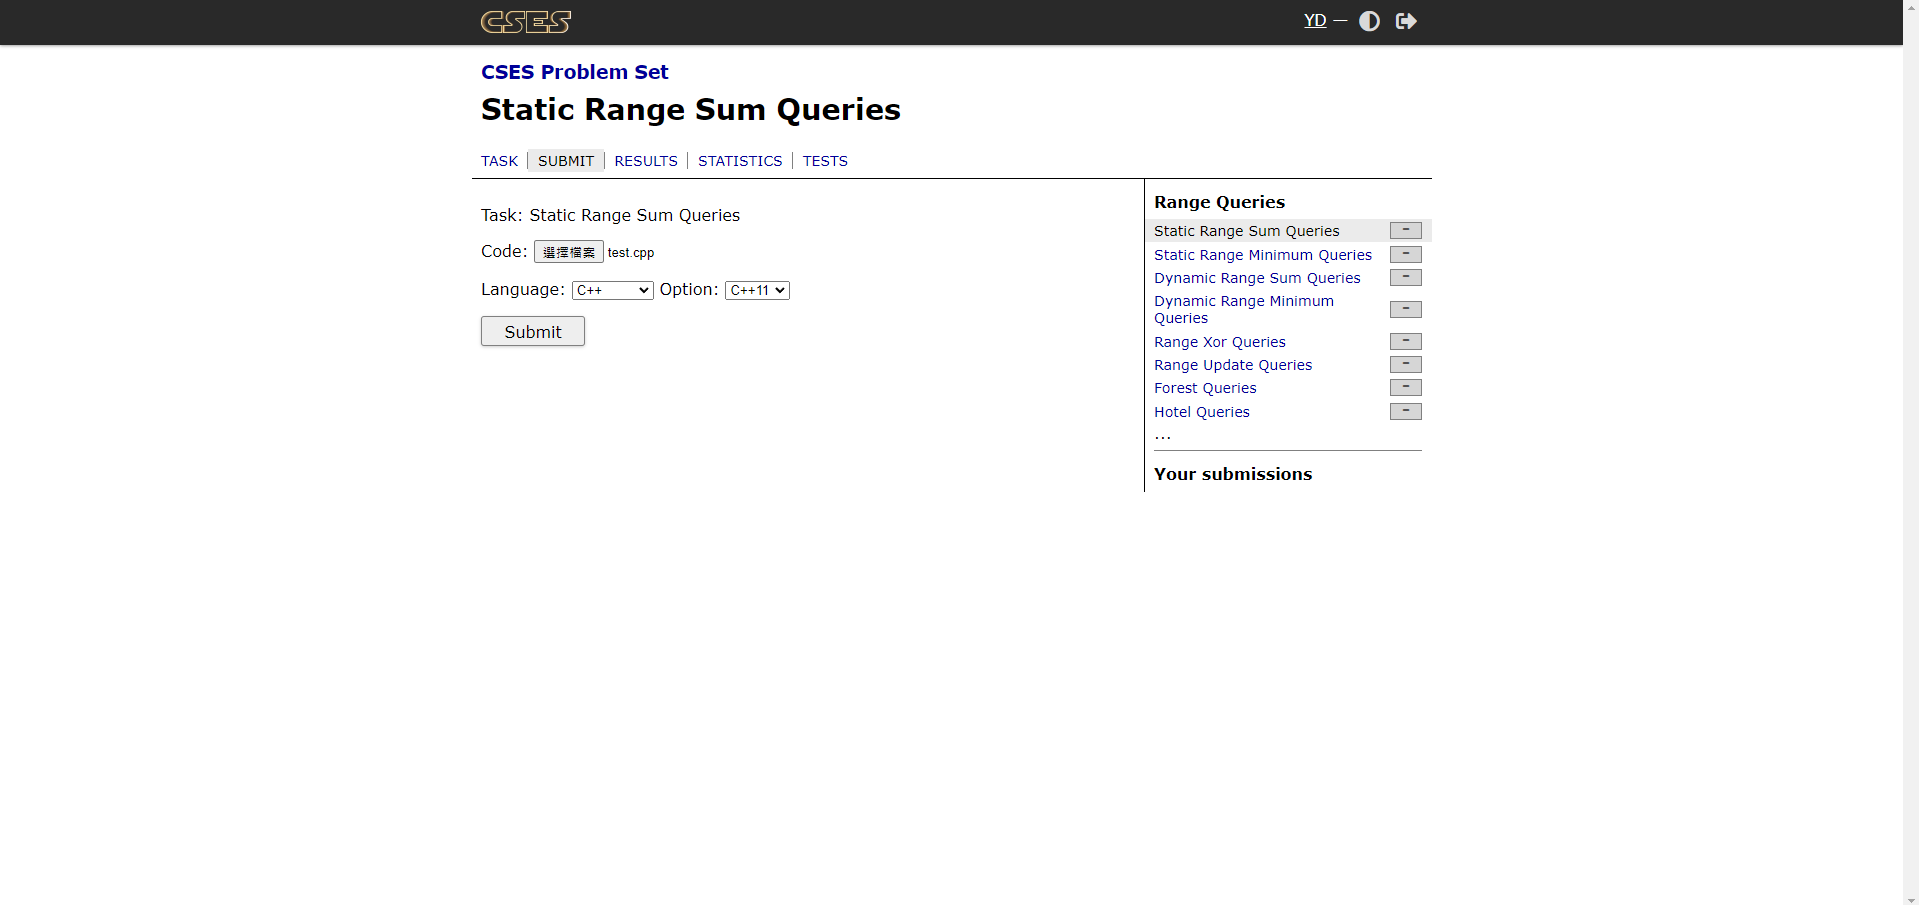
Task: Expand the ellipsis under Hotel Queries
Action: [x=1162, y=436]
